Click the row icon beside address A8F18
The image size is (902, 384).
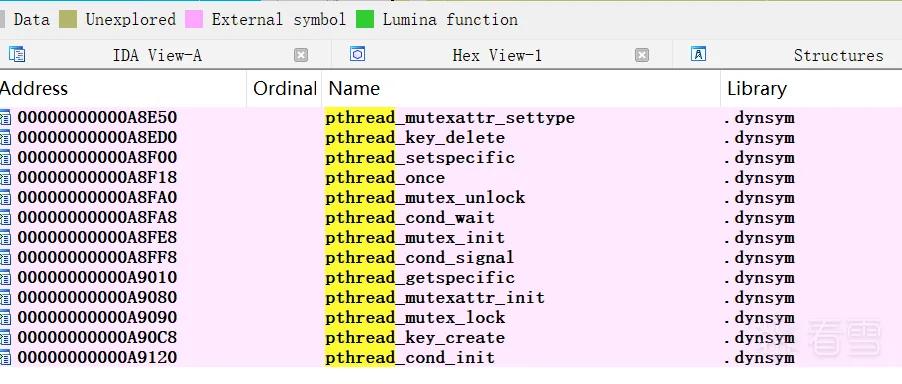point(5,178)
